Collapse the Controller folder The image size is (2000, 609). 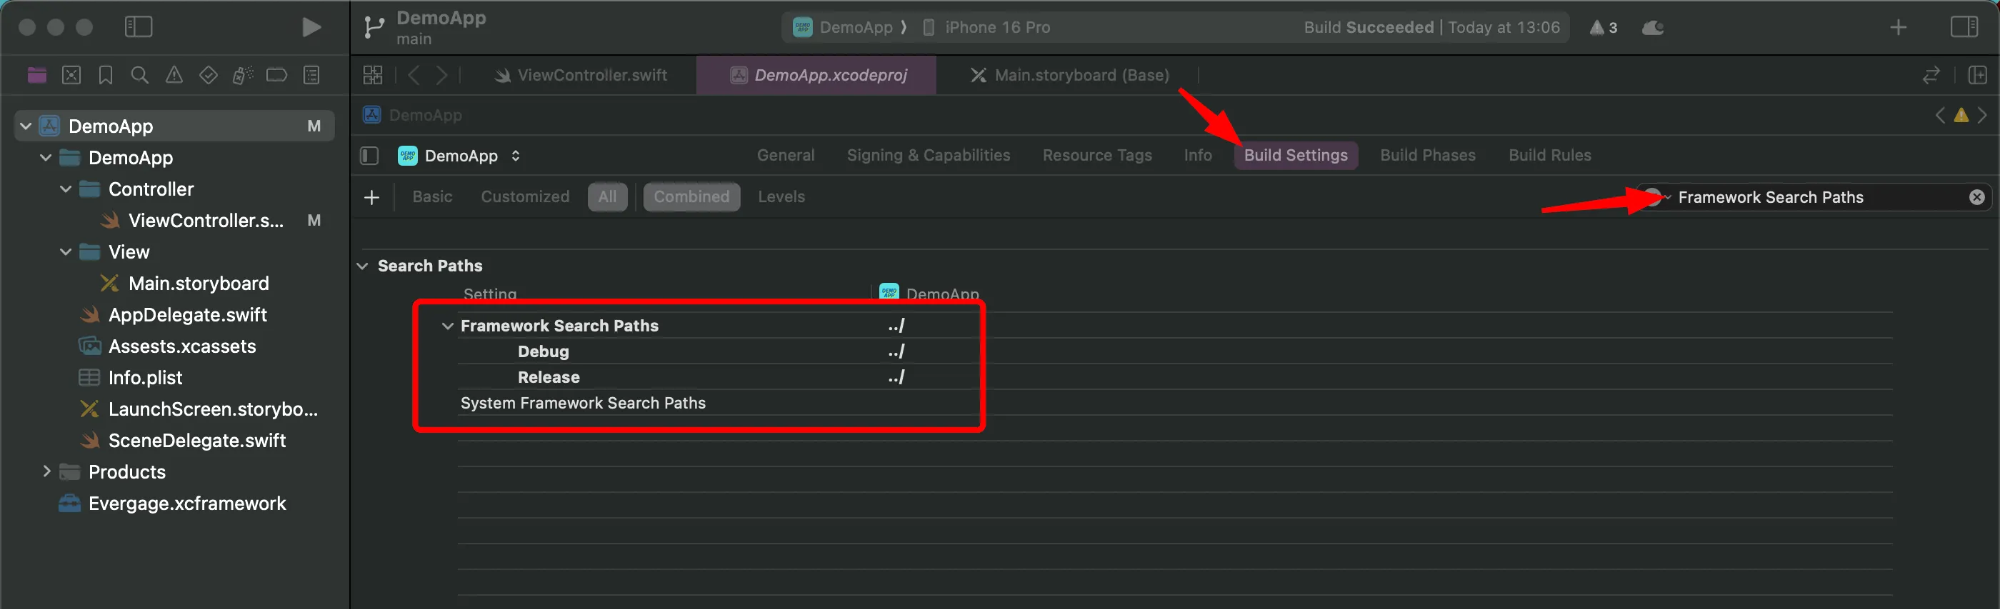point(66,189)
